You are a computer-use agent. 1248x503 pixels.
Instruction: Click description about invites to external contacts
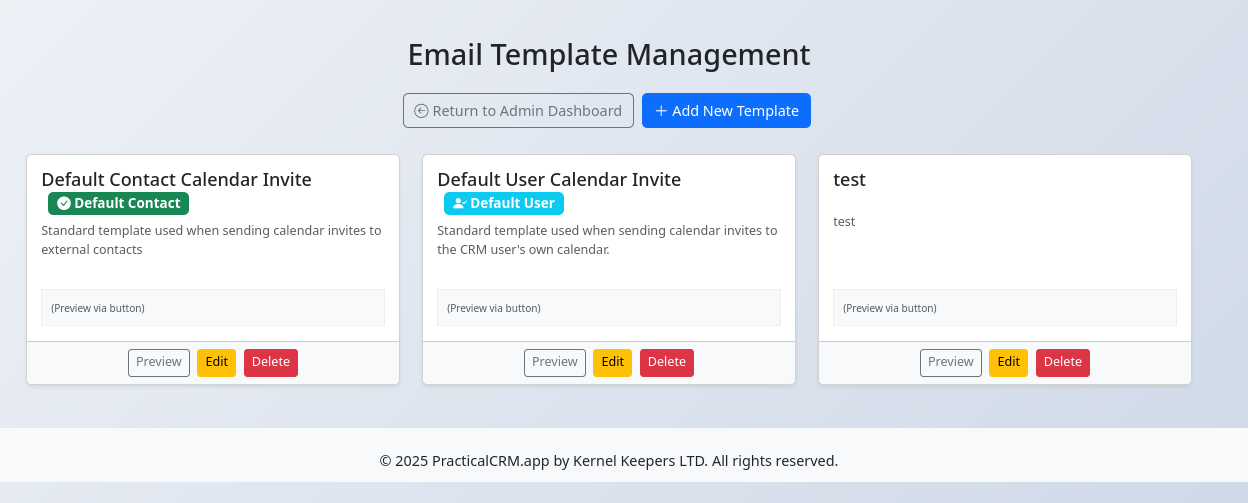coord(211,240)
